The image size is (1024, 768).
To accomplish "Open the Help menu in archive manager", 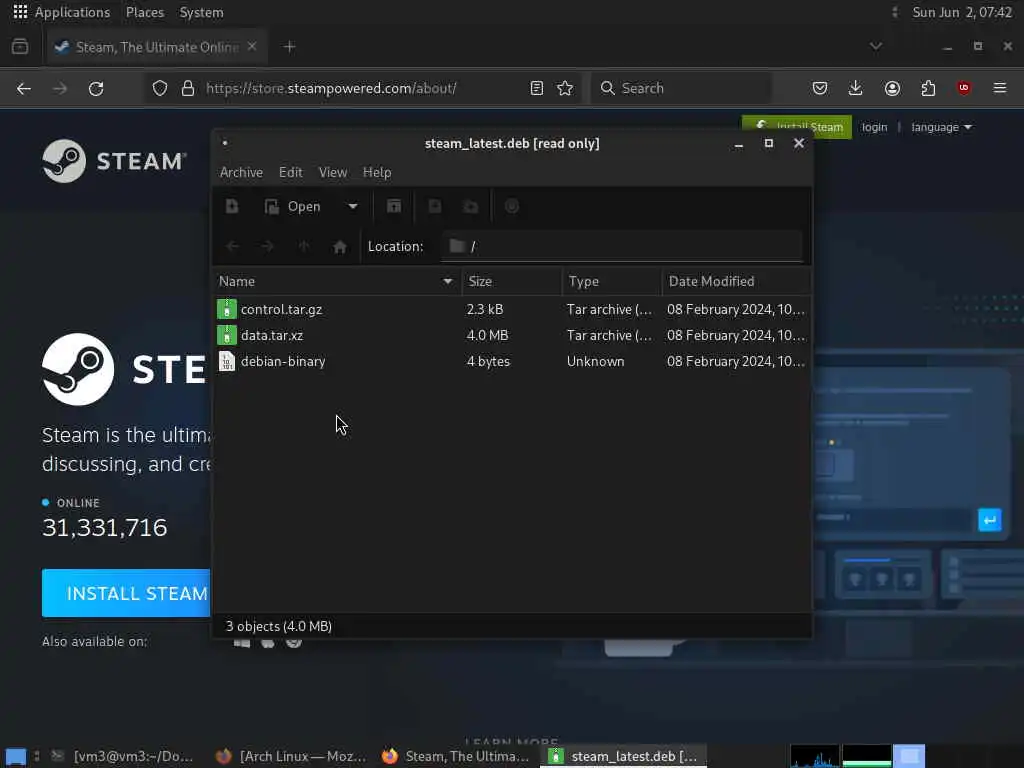I will coord(377,172).
